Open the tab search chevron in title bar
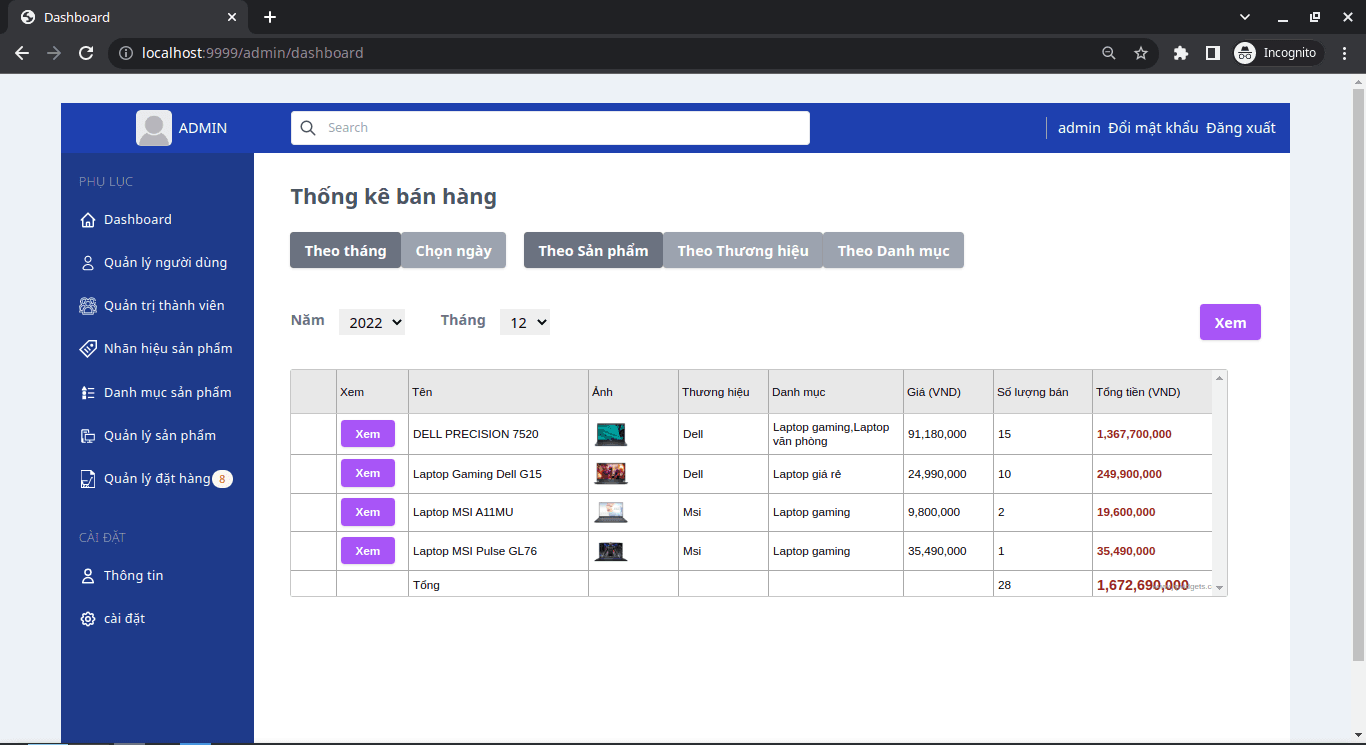The image size is (1366, 745). pyautogui.click(x=1245, y=17)
